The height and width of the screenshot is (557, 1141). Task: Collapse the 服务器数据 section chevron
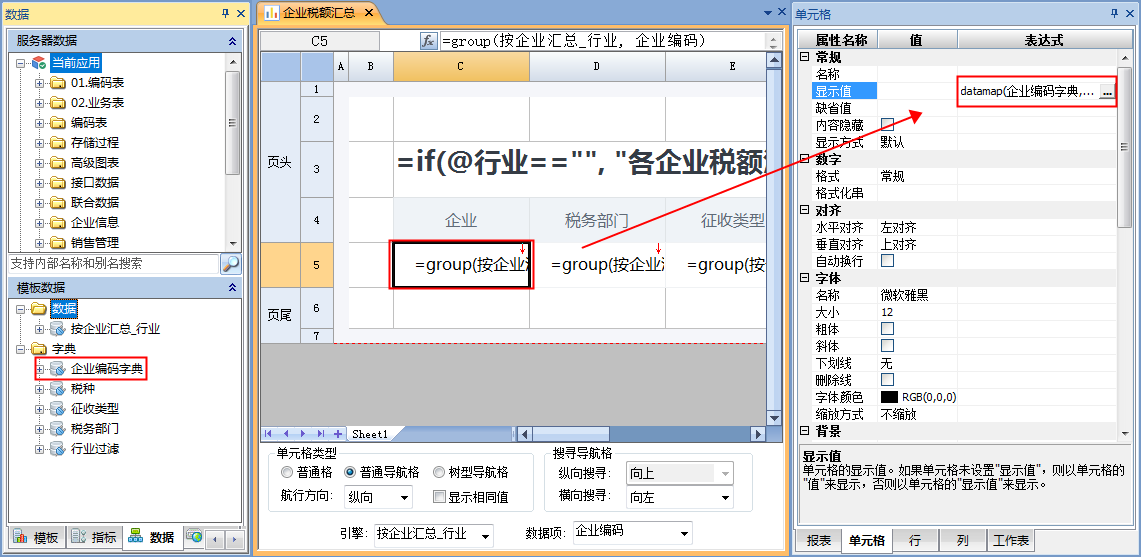(x=232, y=41)
